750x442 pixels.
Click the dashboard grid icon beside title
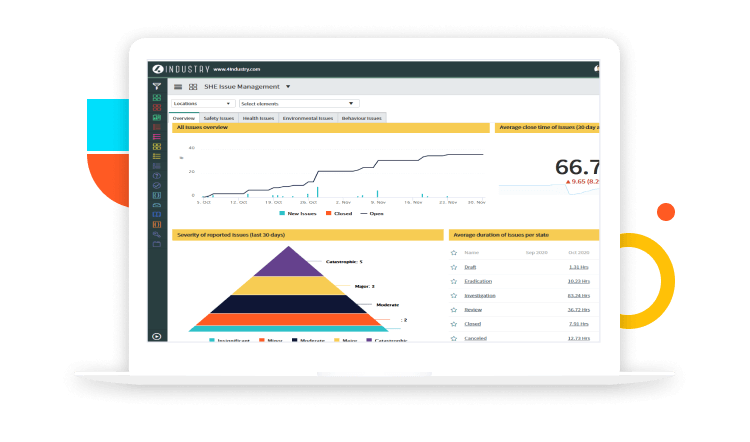193,87
